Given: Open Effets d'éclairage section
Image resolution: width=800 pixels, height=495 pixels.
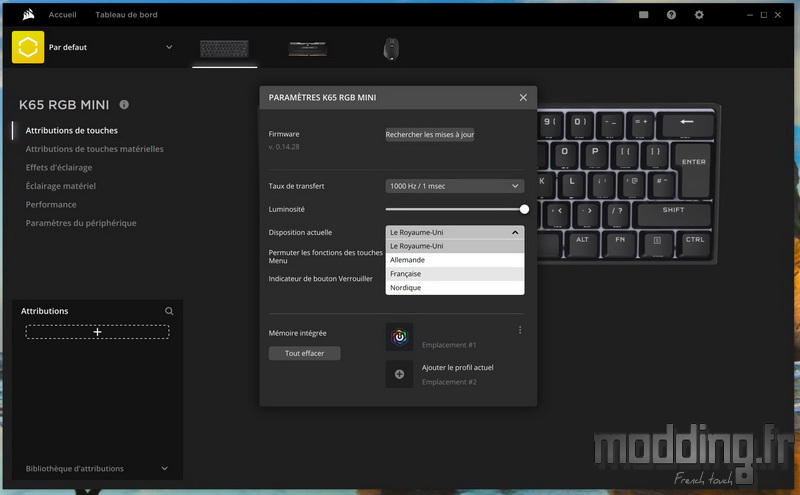Looking at the screenshot, I should tap(59, 167).
